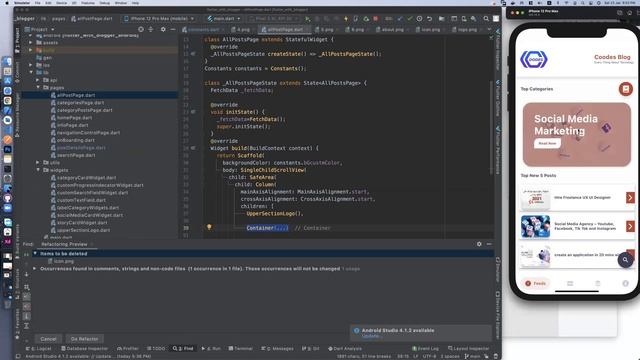Open the Window menu in macOS menu bar
Viewport: 640px width, 360px height.
(121, 3)
